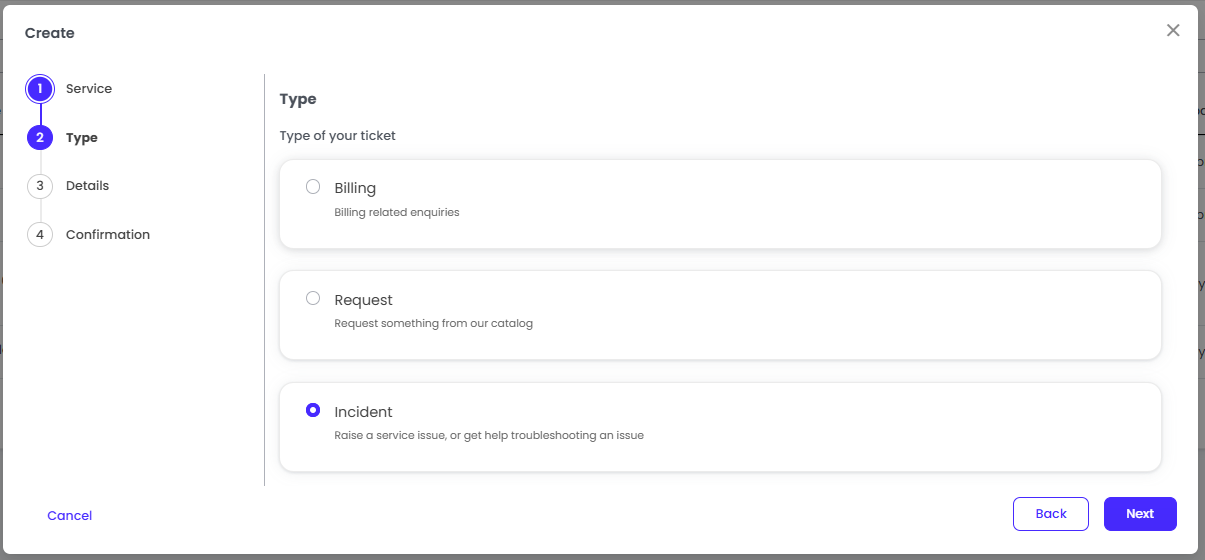Click the Cancel link

point(69,516)
